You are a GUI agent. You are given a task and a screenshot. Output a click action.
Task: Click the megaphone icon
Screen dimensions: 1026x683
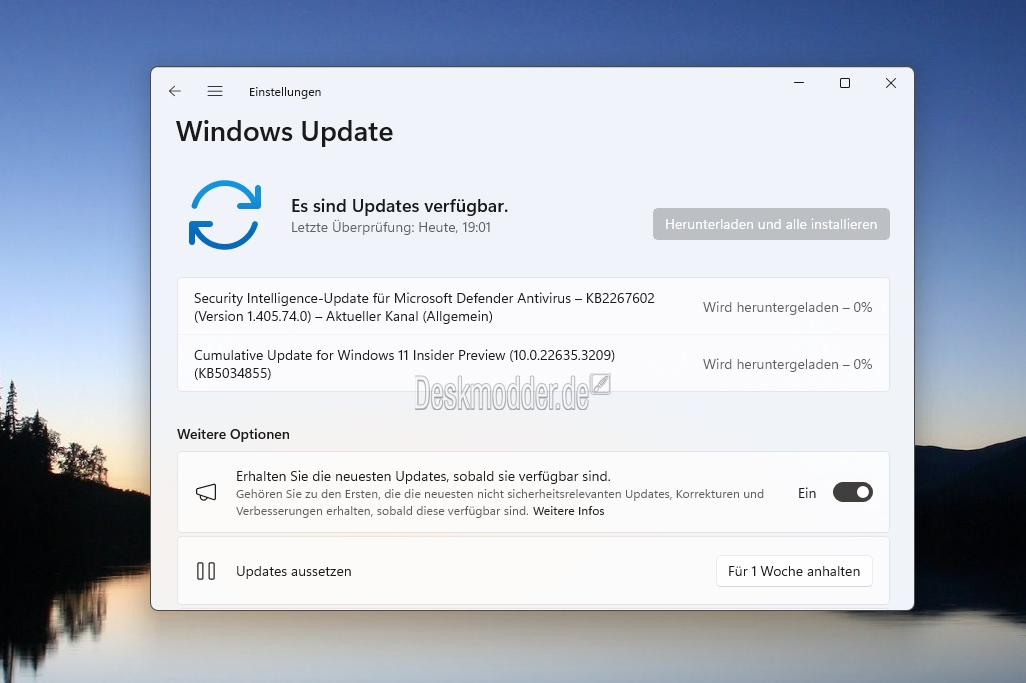point(206,493)
